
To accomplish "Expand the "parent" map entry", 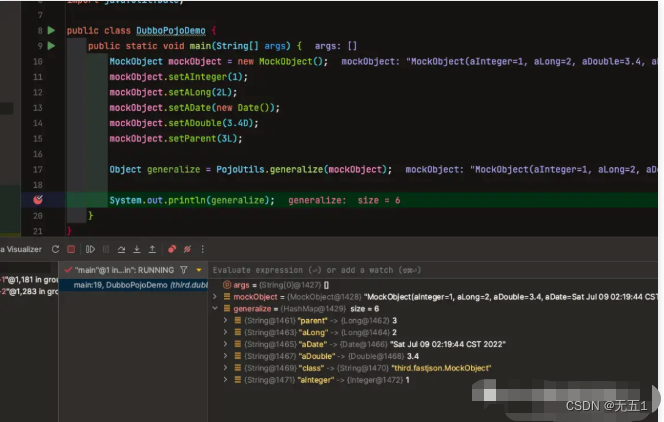I will (226, 320).
